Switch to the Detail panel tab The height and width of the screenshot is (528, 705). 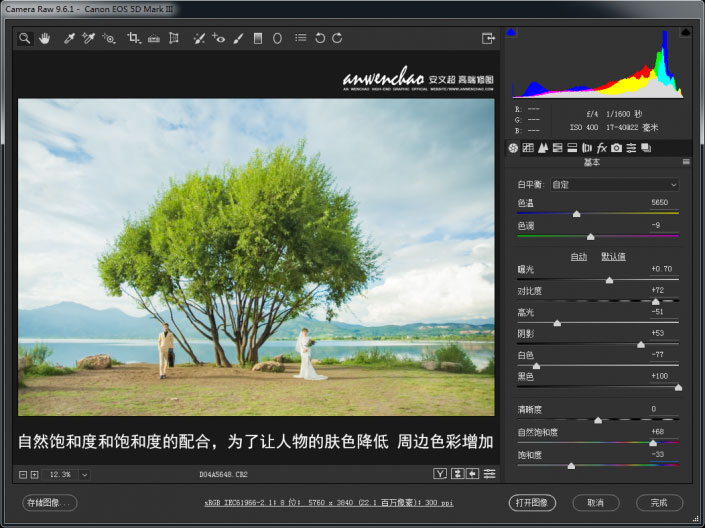click(x=543, y=148)
